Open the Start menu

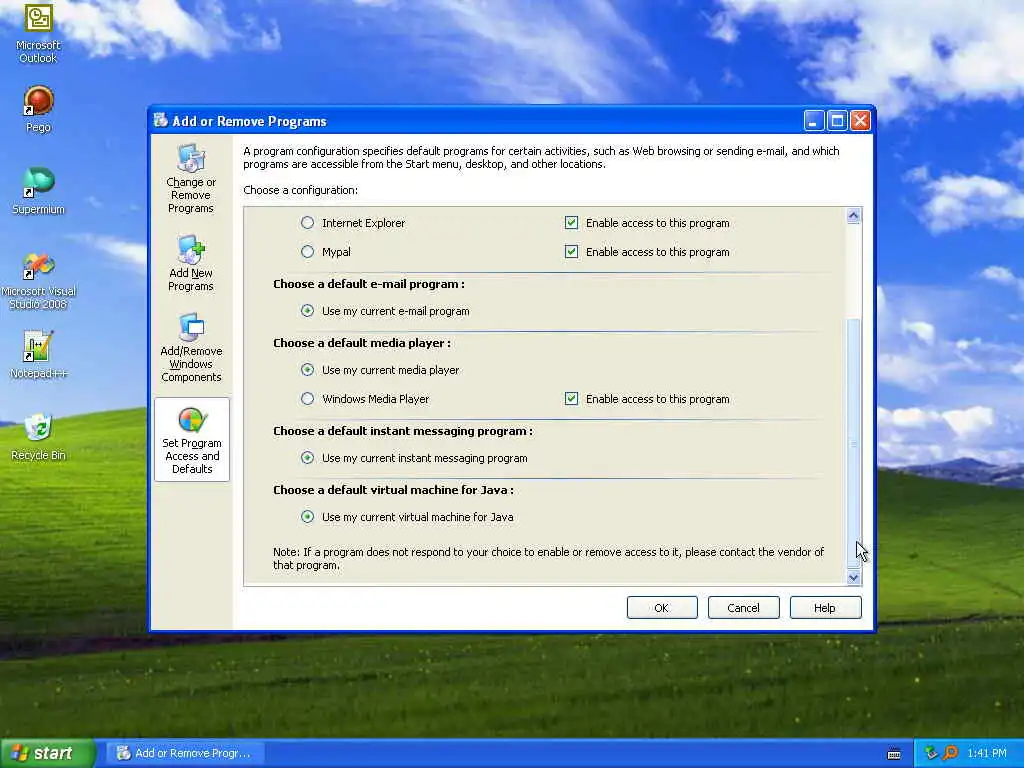click(x=48, y=753)
